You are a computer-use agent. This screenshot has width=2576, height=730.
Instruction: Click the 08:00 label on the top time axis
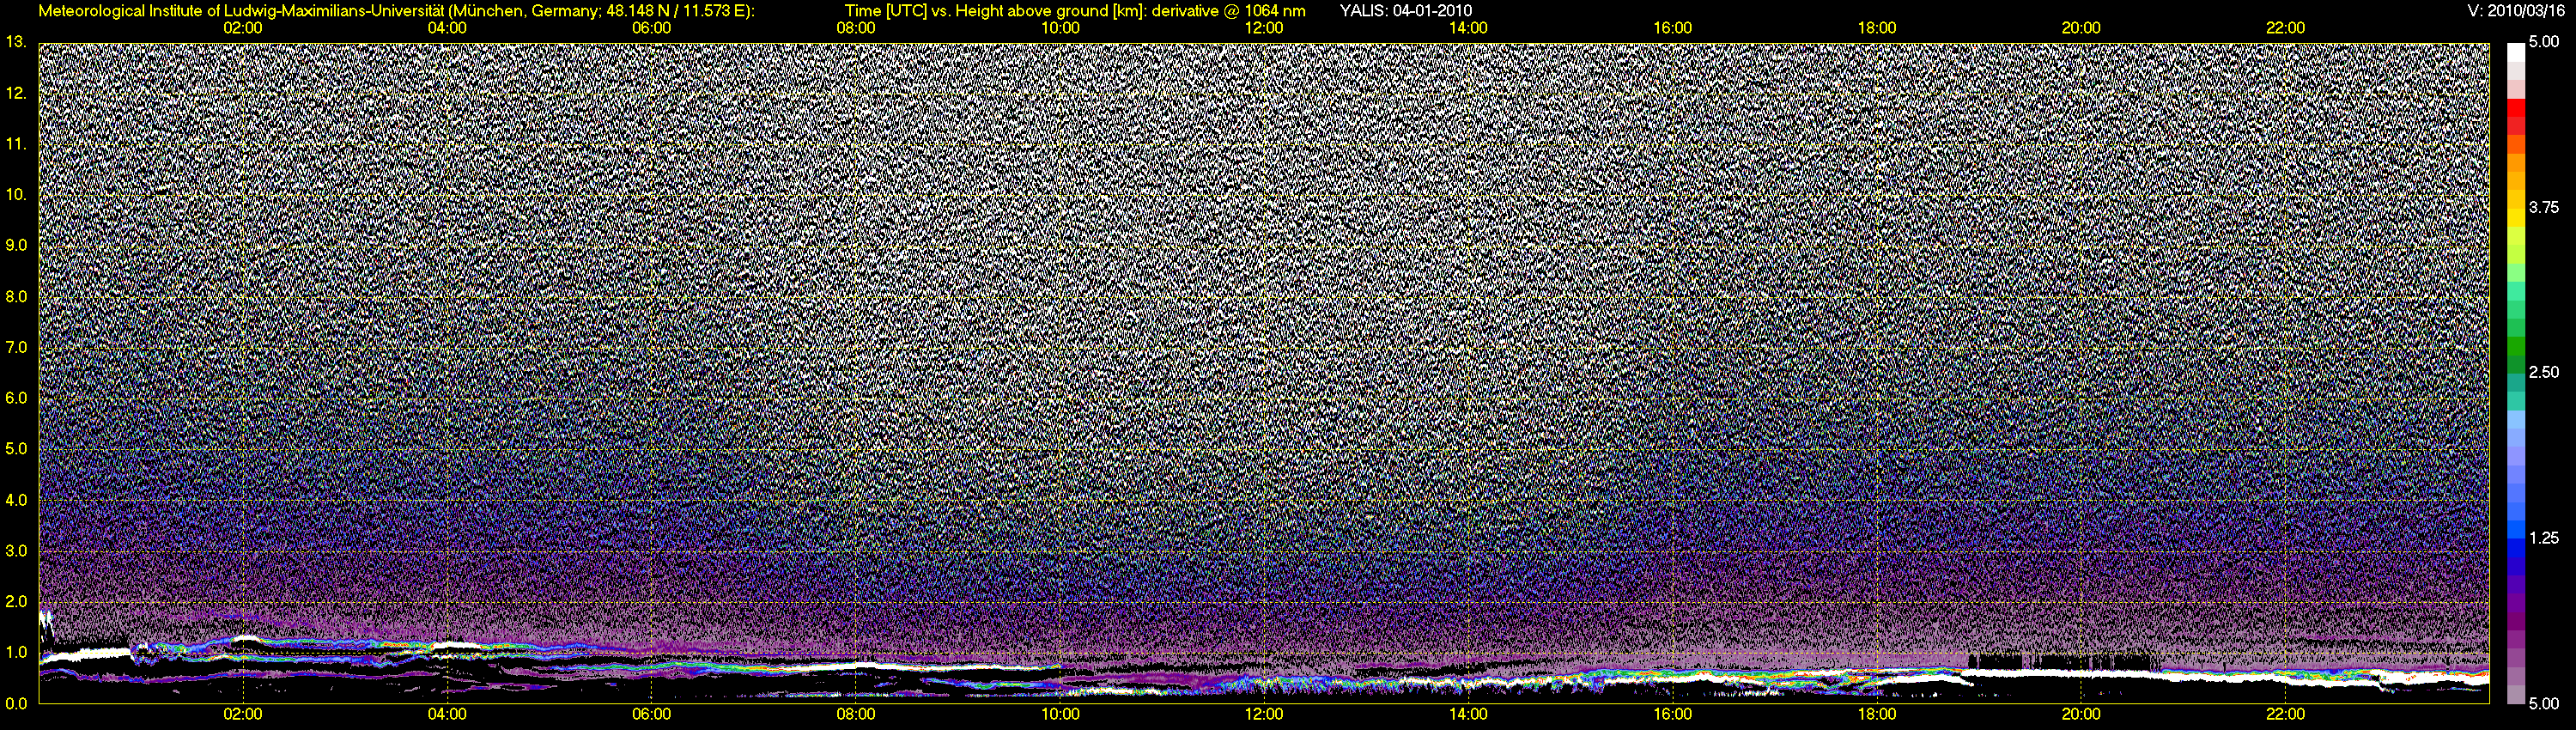click(x=856, y=28)
